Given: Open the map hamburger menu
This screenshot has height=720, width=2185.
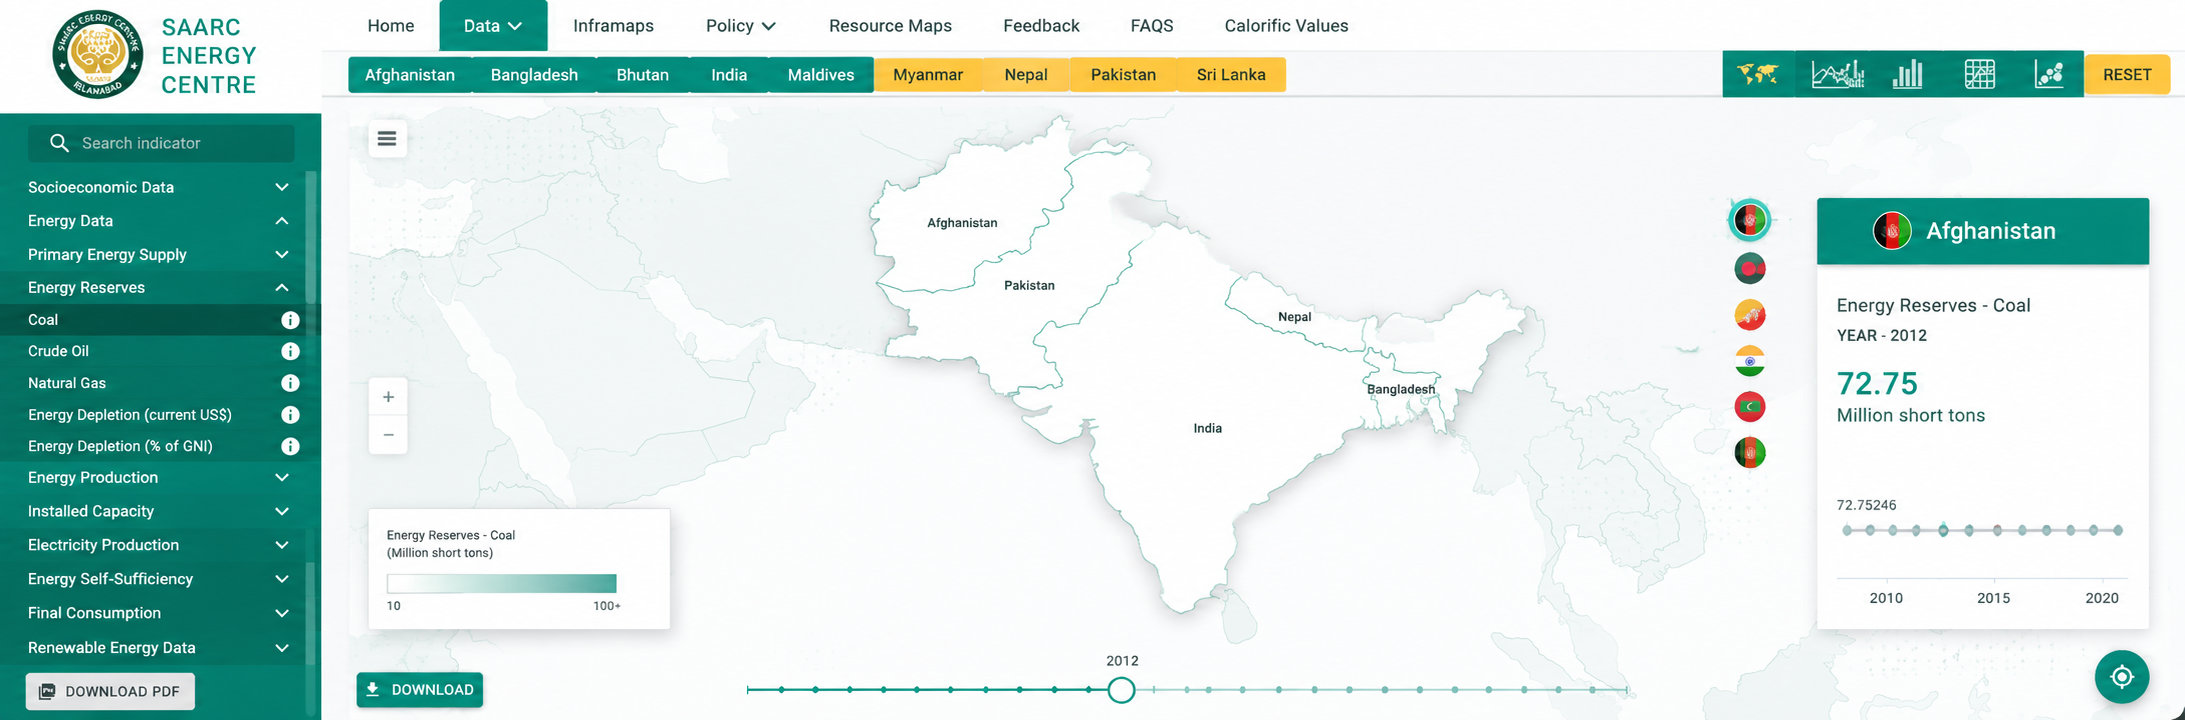Looking at the screenshot, I should pos(387,139).
